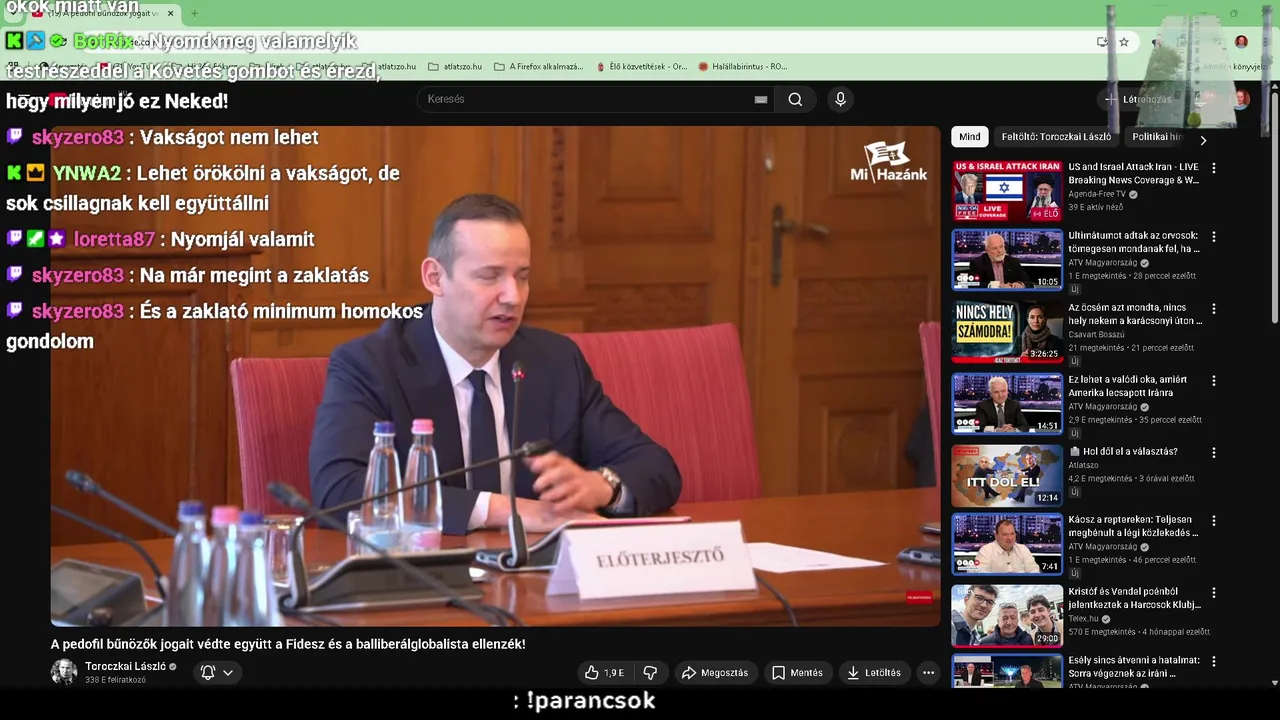Screen dimensions: 1280x720
Task: Close the browser tab with the X
Action: pyautogui.click(x=170, y=13)
